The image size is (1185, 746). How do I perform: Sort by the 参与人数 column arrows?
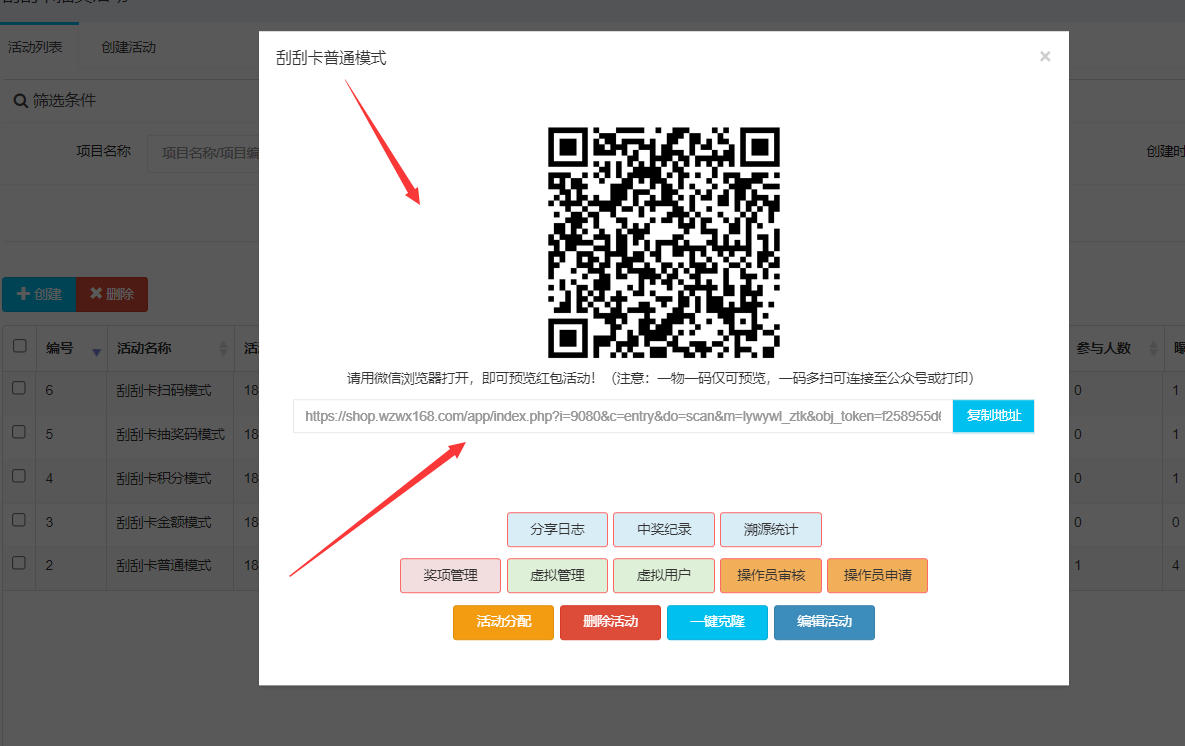(x=1153, y=348)
